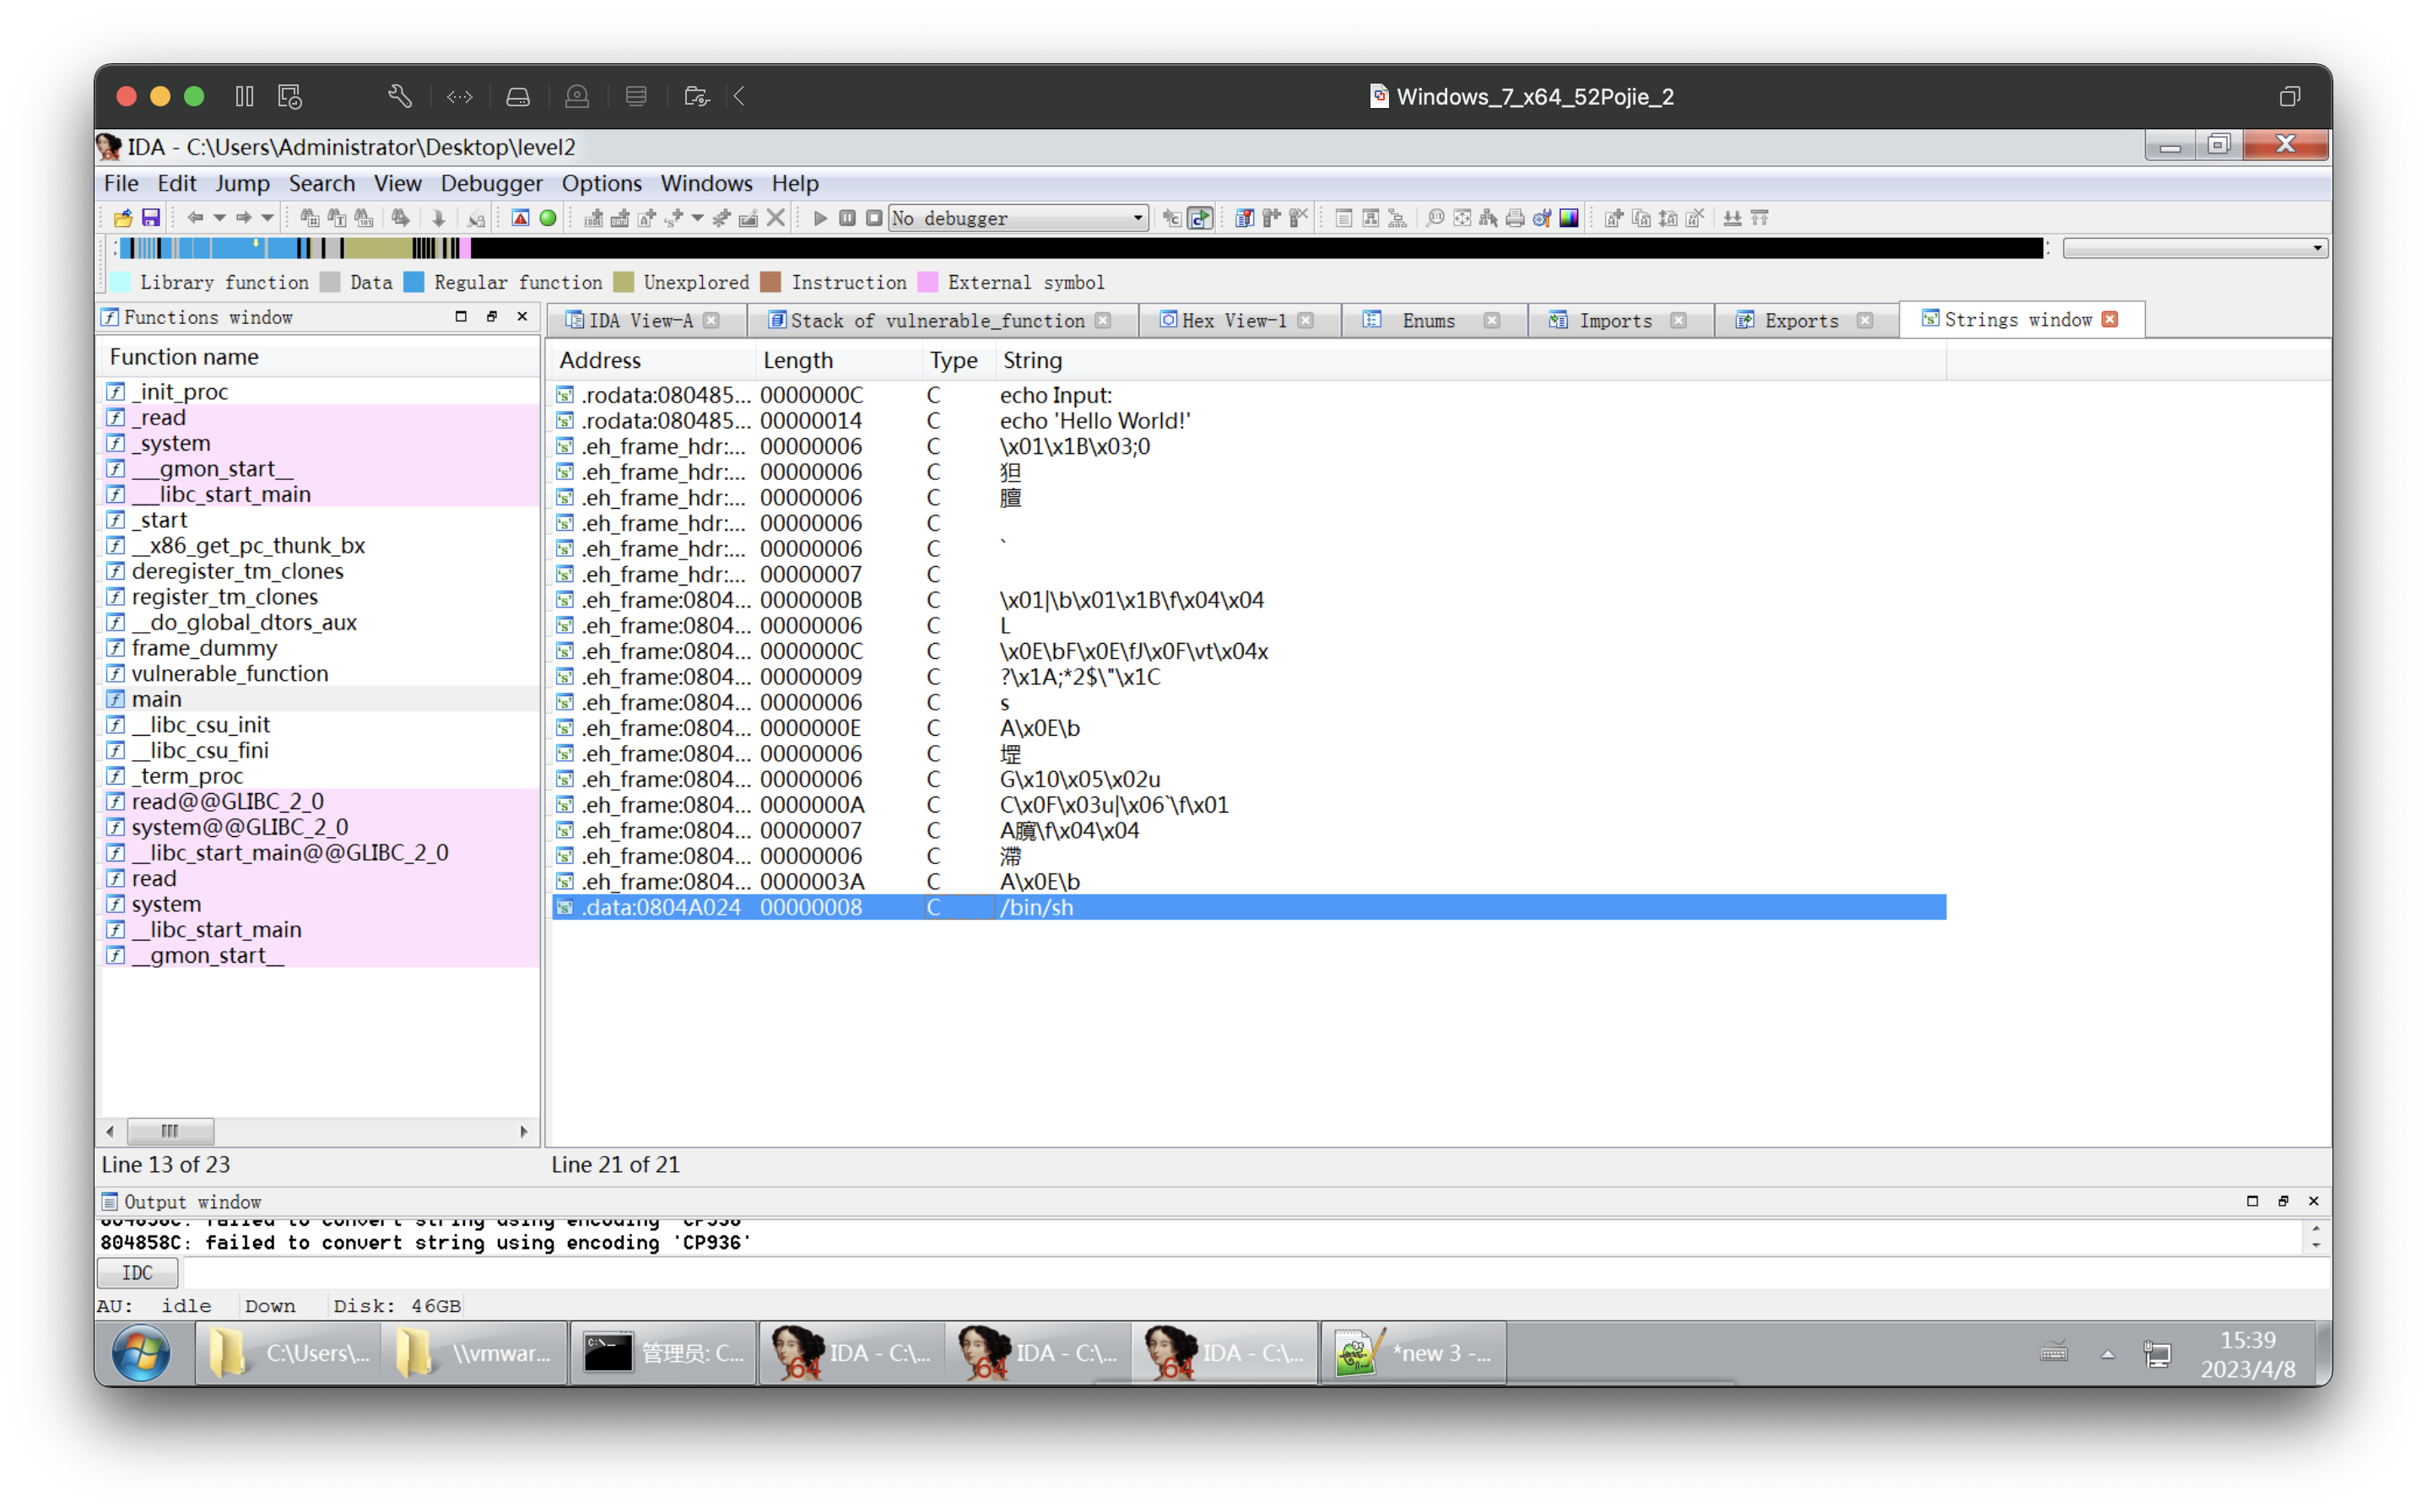Screen dimensions: 2427x1512
Task: Click the binary search 101 binoculars icon
Action: [364, 218]
